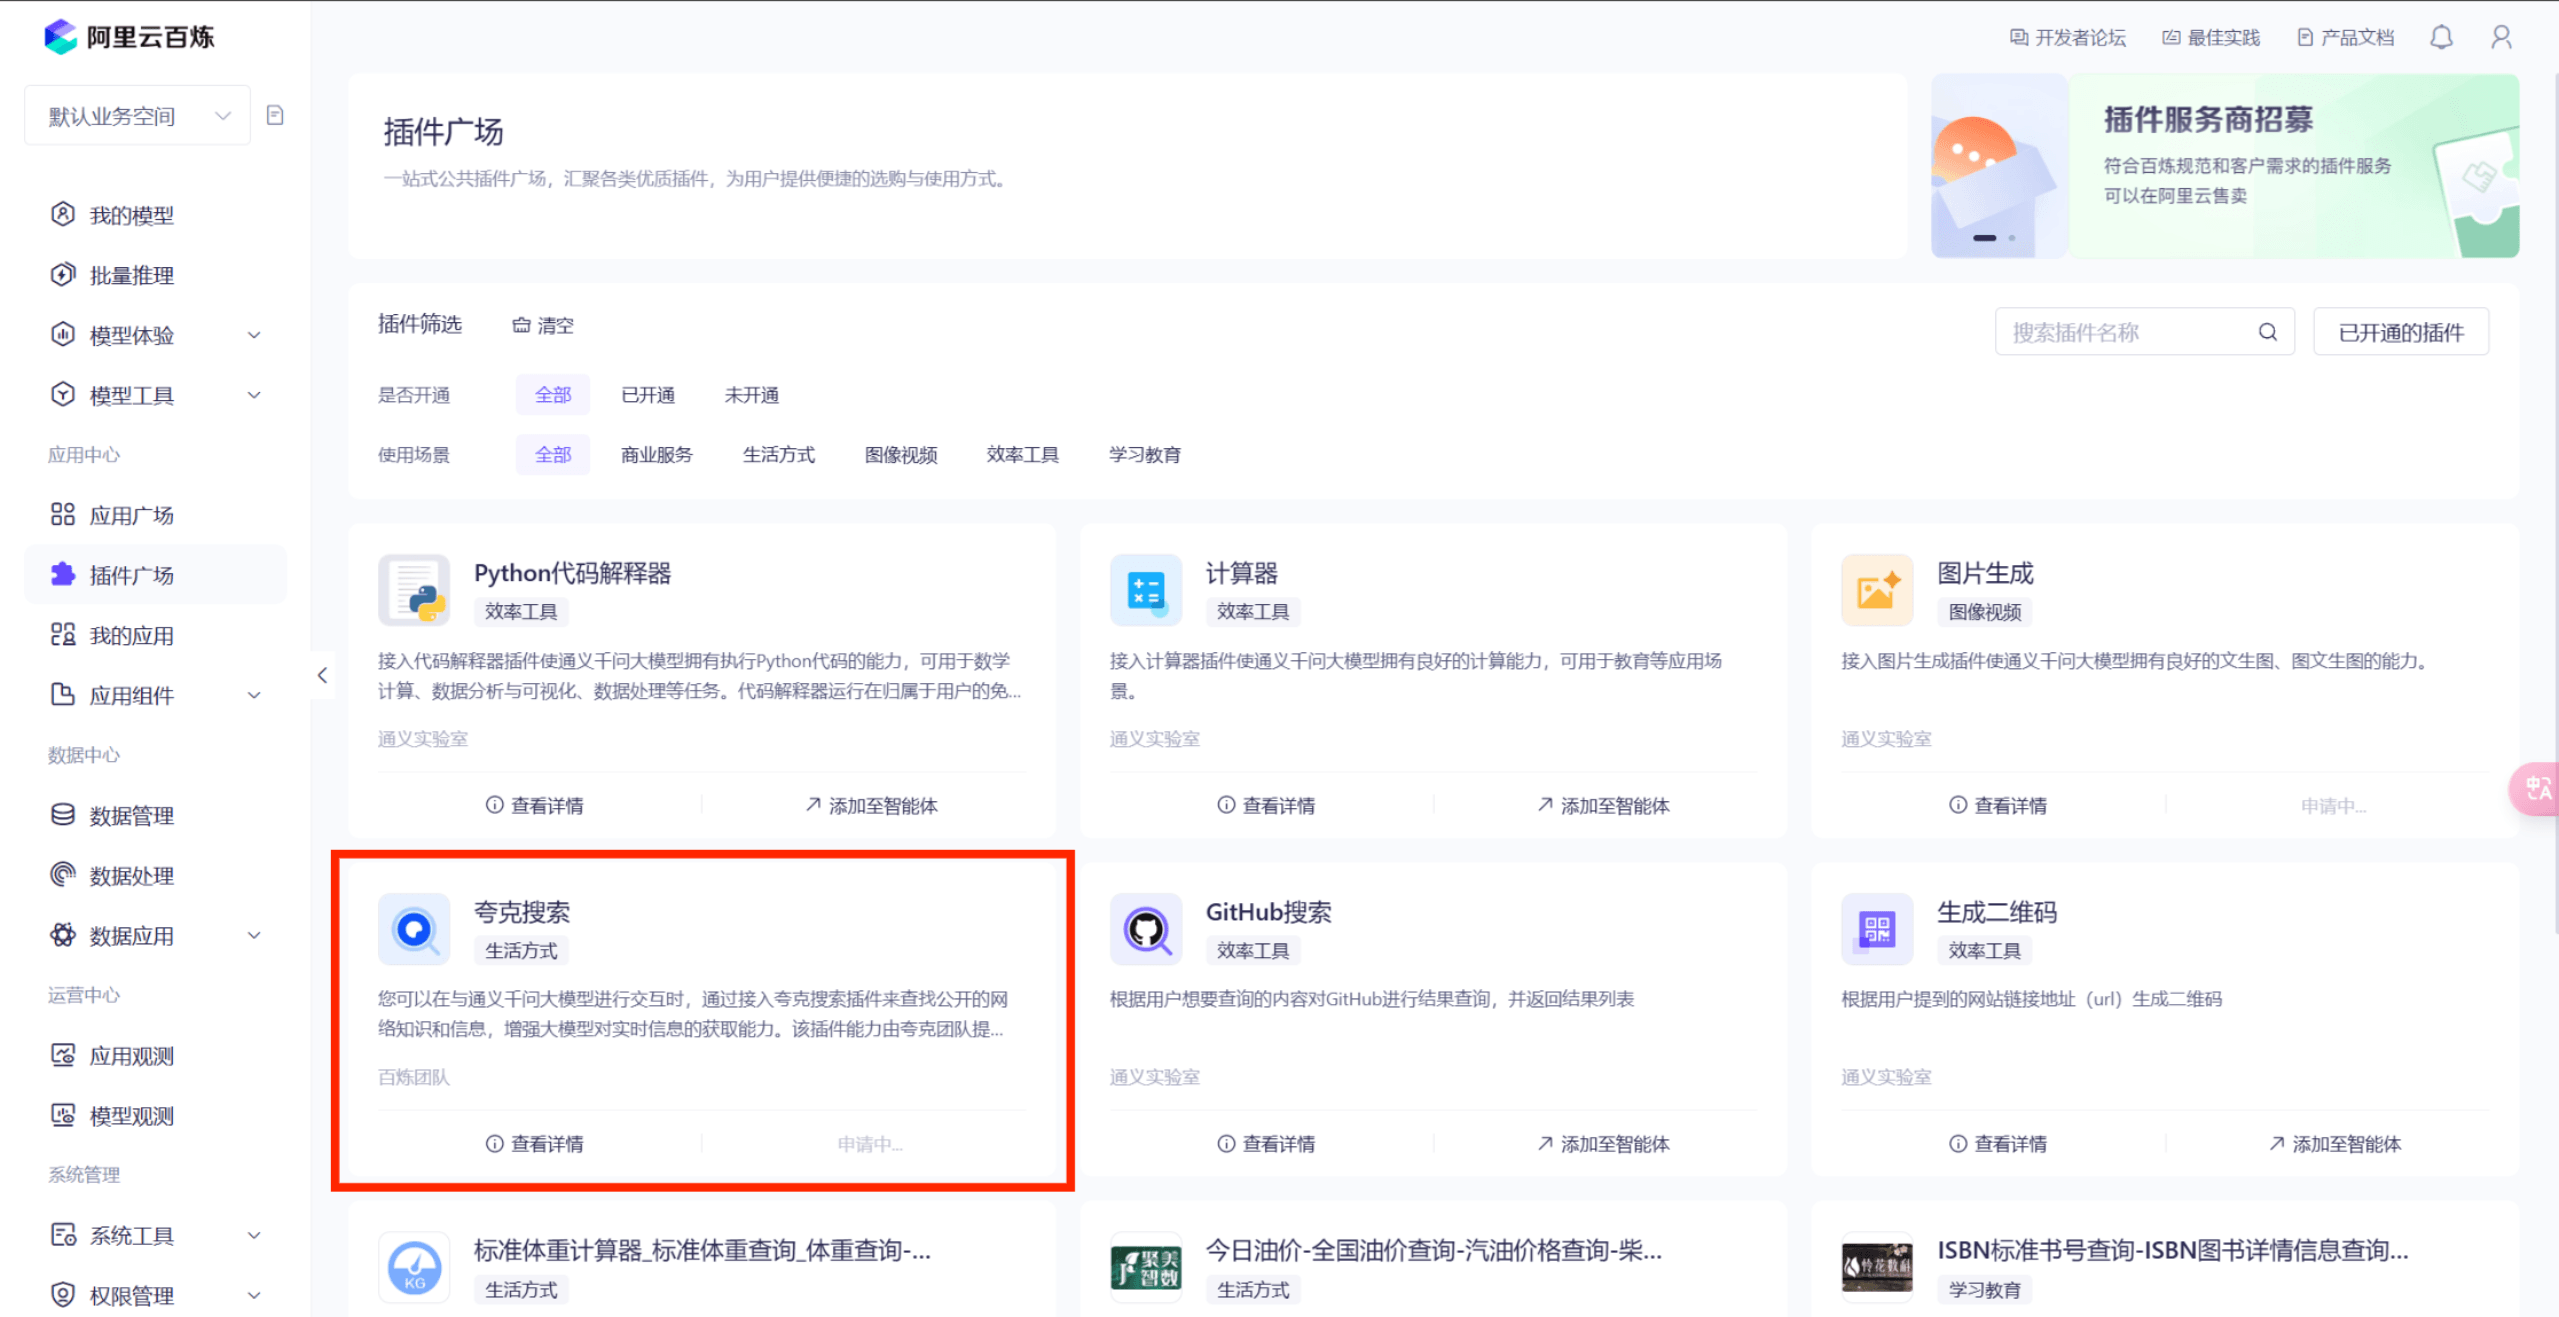Add 计算器 to agent
Image resolution: width=2559 pixels, height=1317 pixels.
click(1603, 805)
